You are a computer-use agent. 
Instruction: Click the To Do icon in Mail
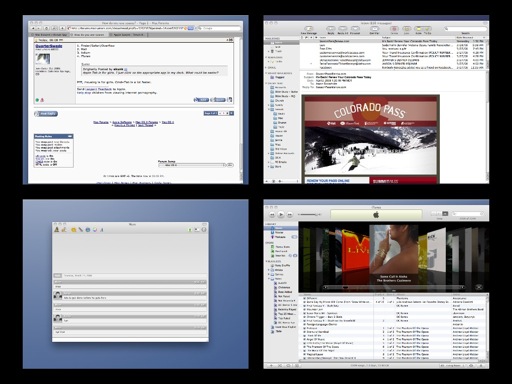(x=427, y=29)
